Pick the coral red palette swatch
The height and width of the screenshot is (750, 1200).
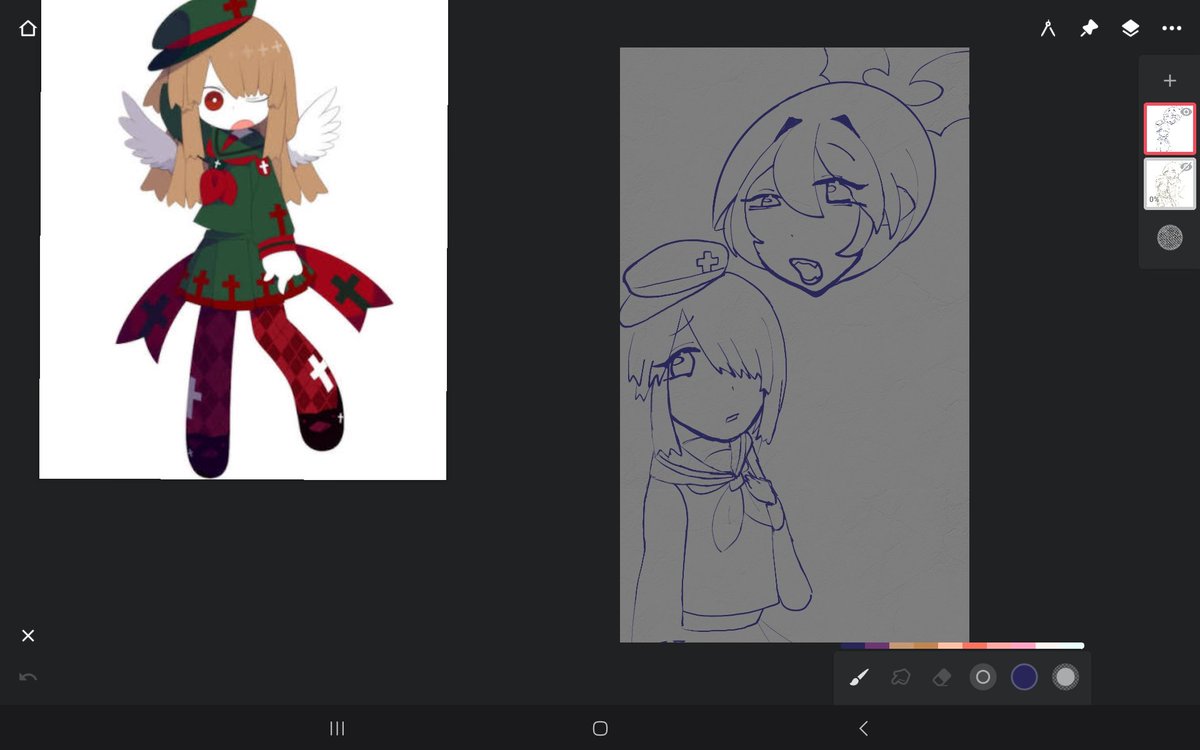(x=975, y=646)
